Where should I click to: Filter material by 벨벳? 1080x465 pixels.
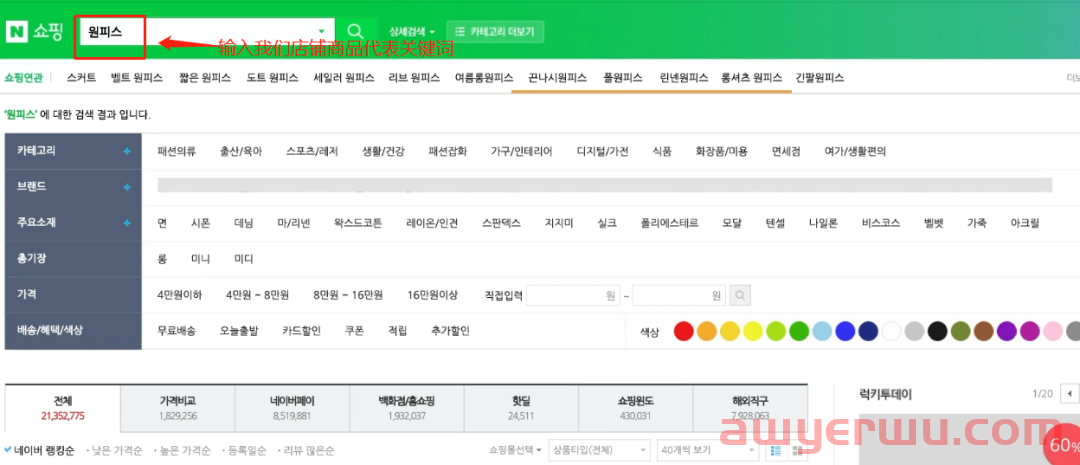click(933, 223)
